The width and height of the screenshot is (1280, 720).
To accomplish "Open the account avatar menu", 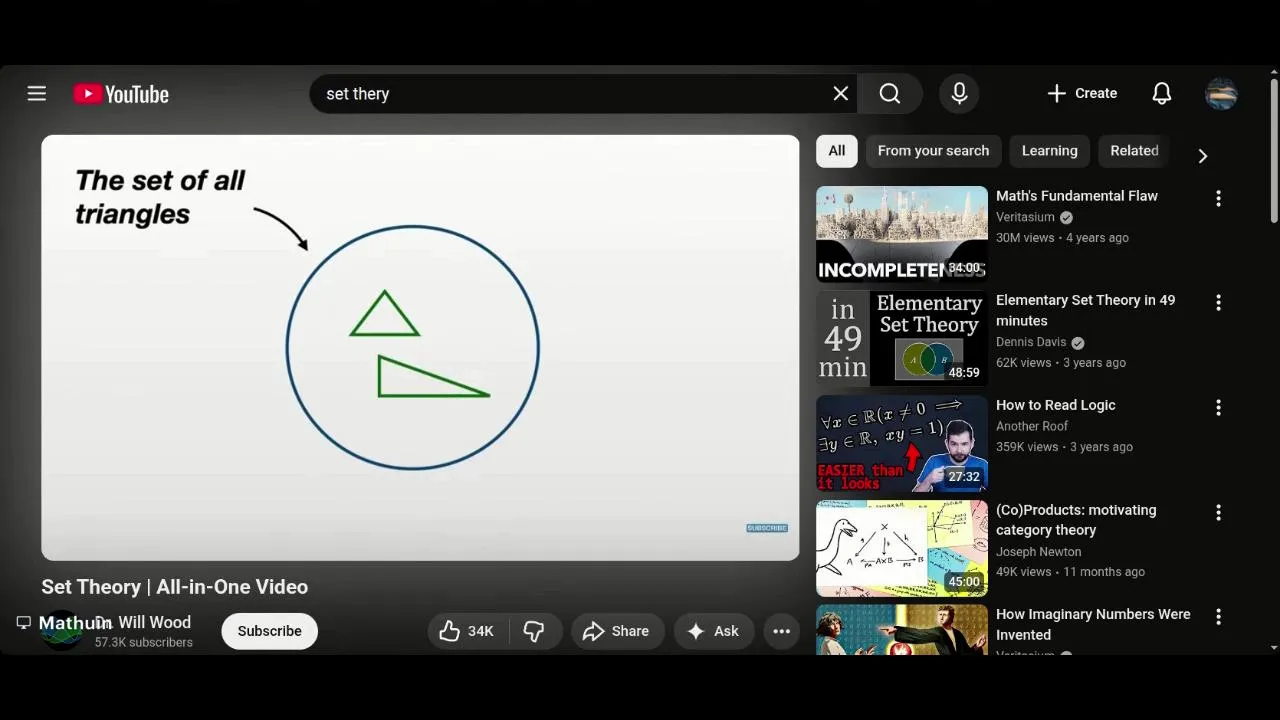I will click(x=1221, y=93).
